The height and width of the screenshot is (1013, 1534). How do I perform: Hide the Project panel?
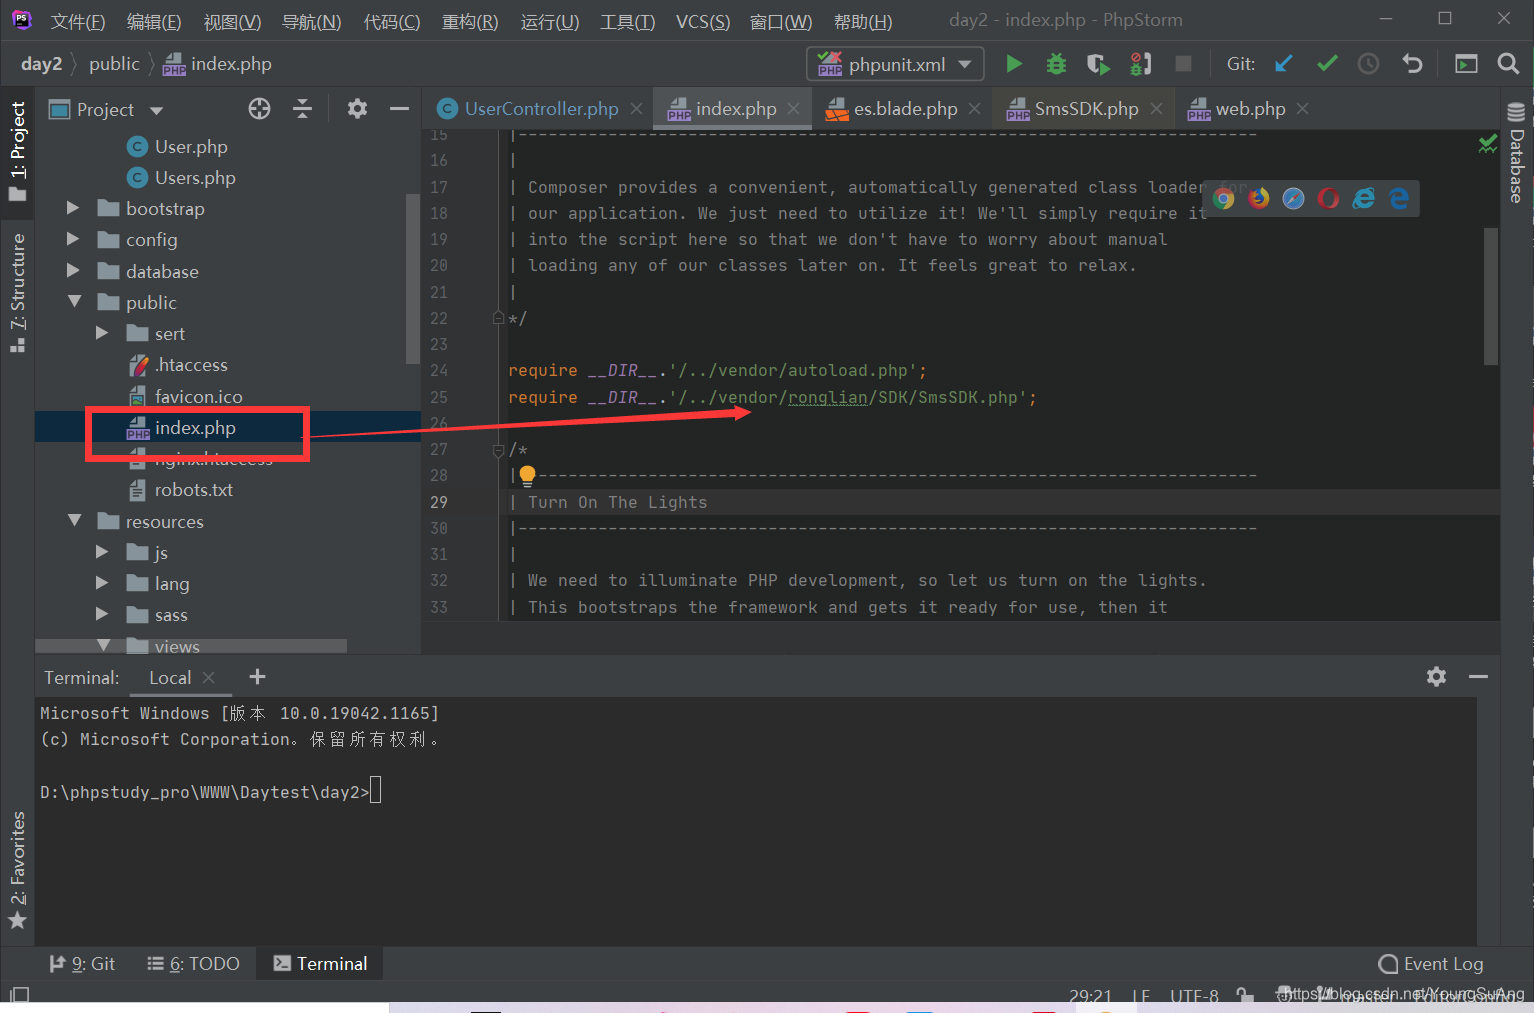tap(399, 109)
